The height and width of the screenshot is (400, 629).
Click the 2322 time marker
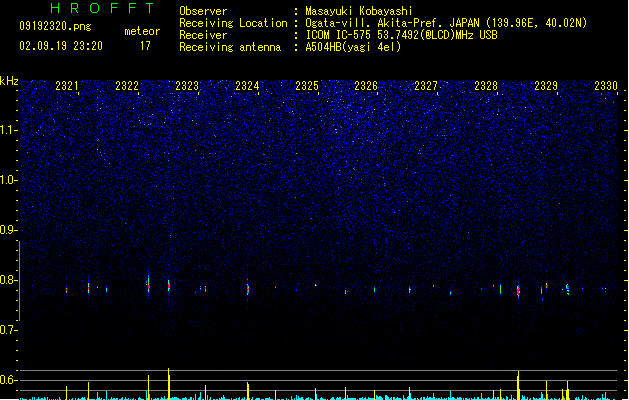click(127, 86)
